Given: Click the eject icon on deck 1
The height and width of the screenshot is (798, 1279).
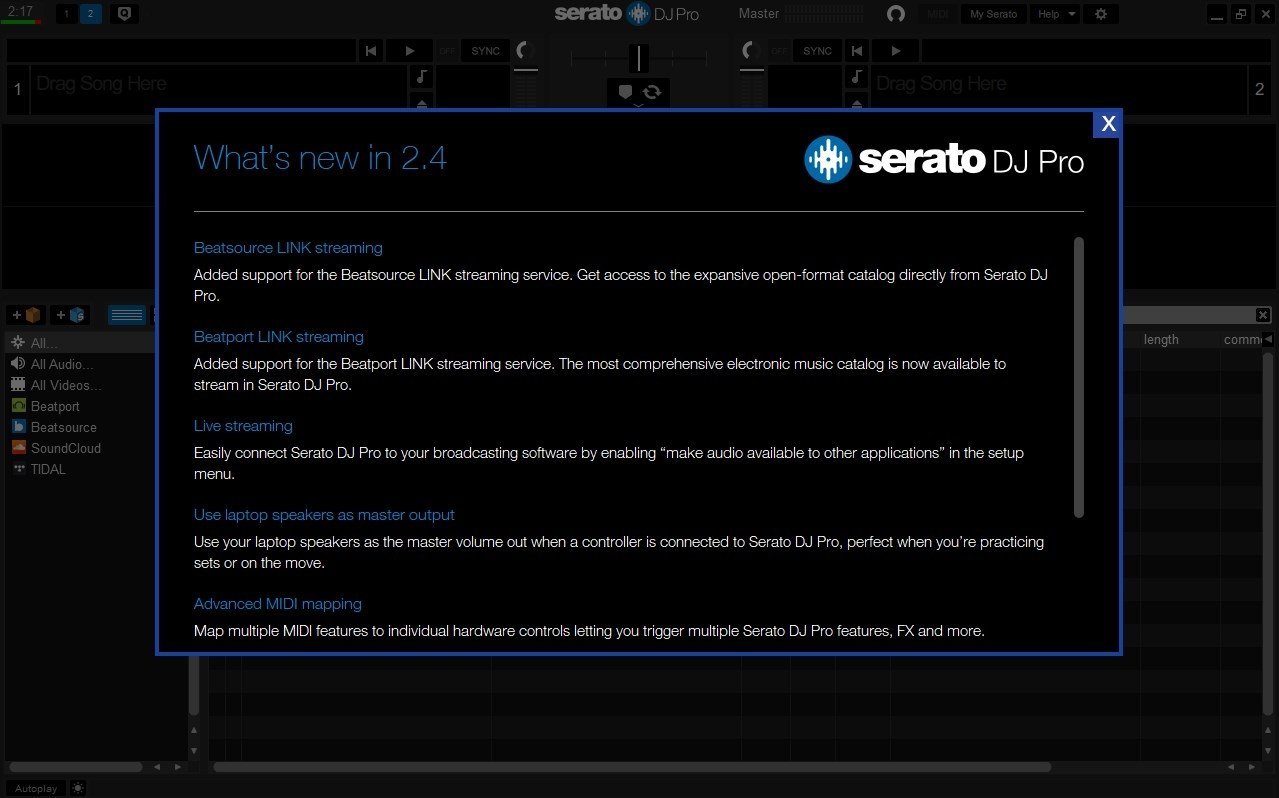Looking at the screenshot, I should coord(422,101).
